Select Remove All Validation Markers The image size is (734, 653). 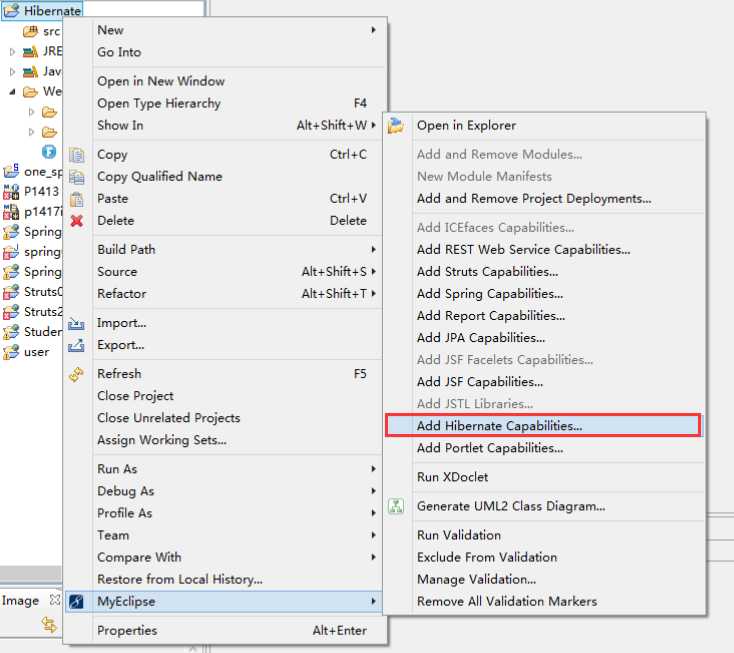click(x=544, y=601)
